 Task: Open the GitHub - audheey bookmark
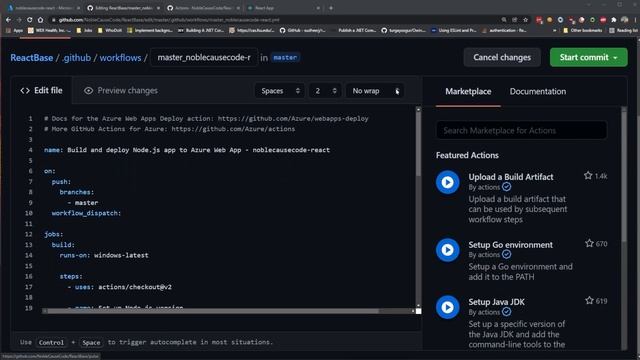coord(302,30)
